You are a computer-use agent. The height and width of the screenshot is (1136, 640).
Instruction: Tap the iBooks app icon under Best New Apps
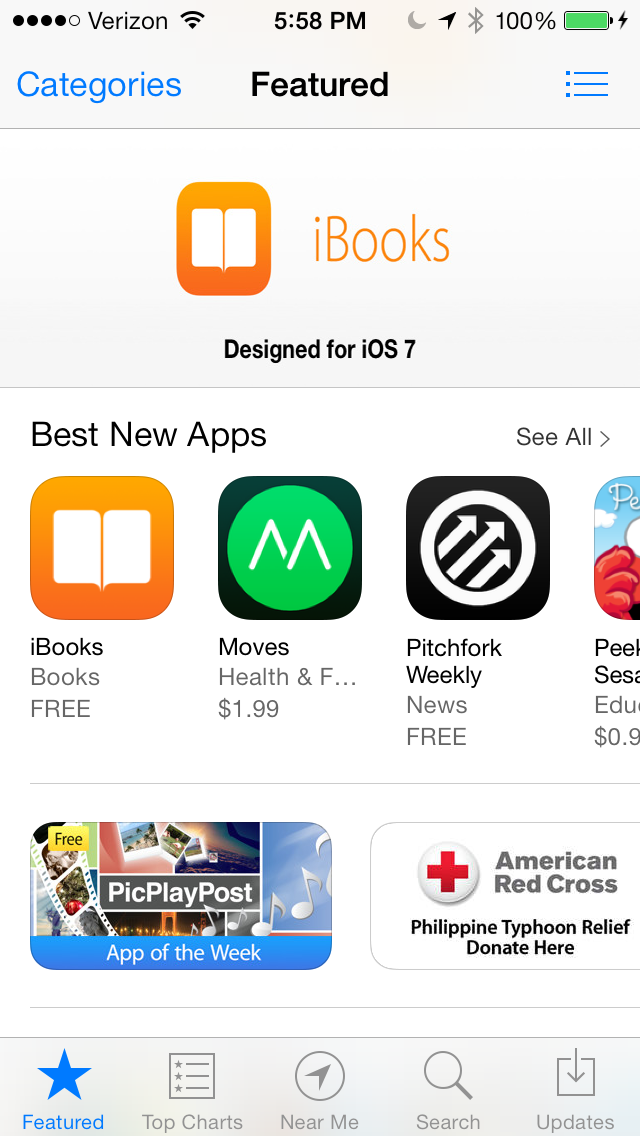(102, 548)
